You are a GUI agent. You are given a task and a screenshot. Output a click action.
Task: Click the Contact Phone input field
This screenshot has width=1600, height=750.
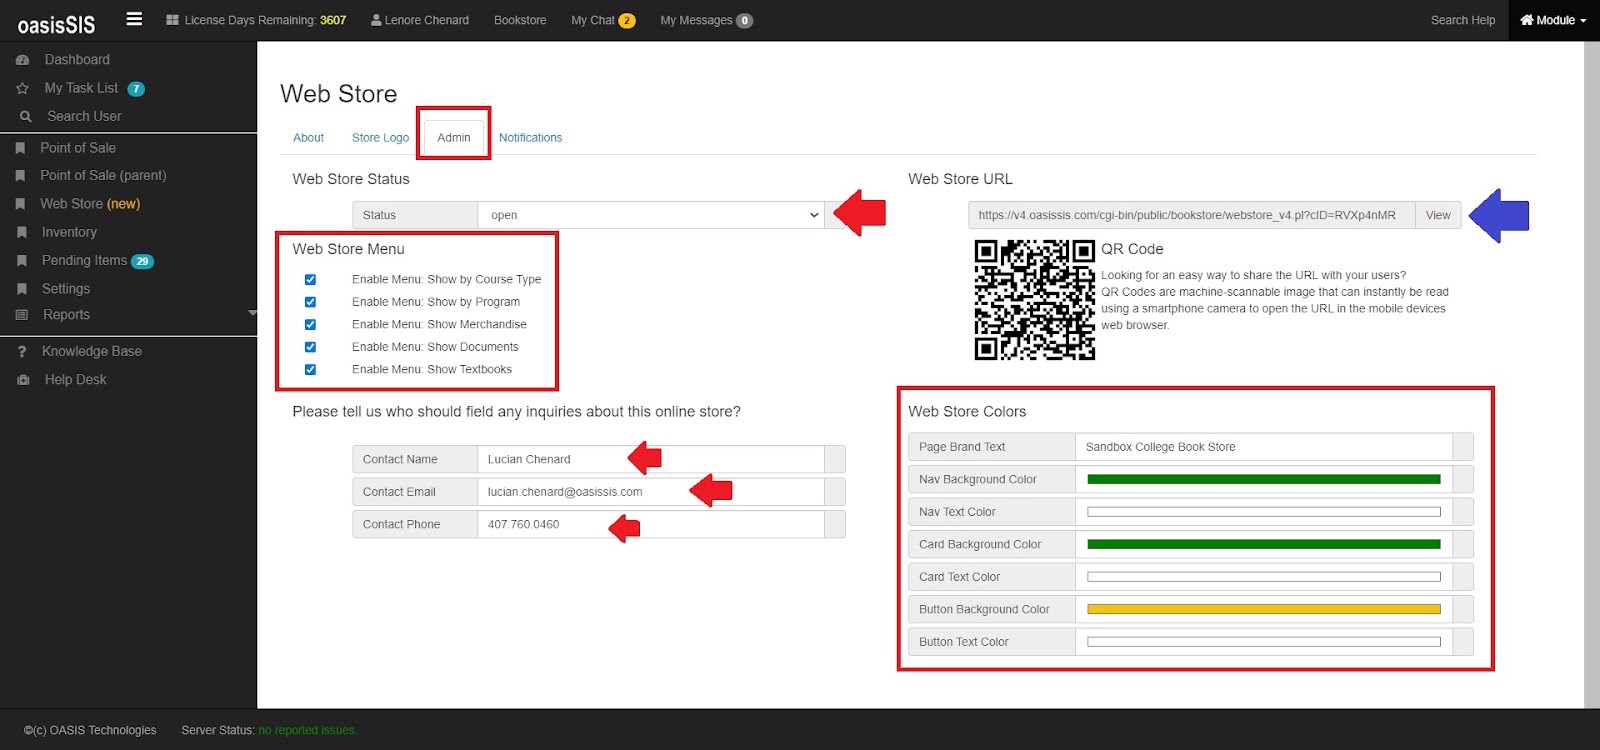pos(651,524)
